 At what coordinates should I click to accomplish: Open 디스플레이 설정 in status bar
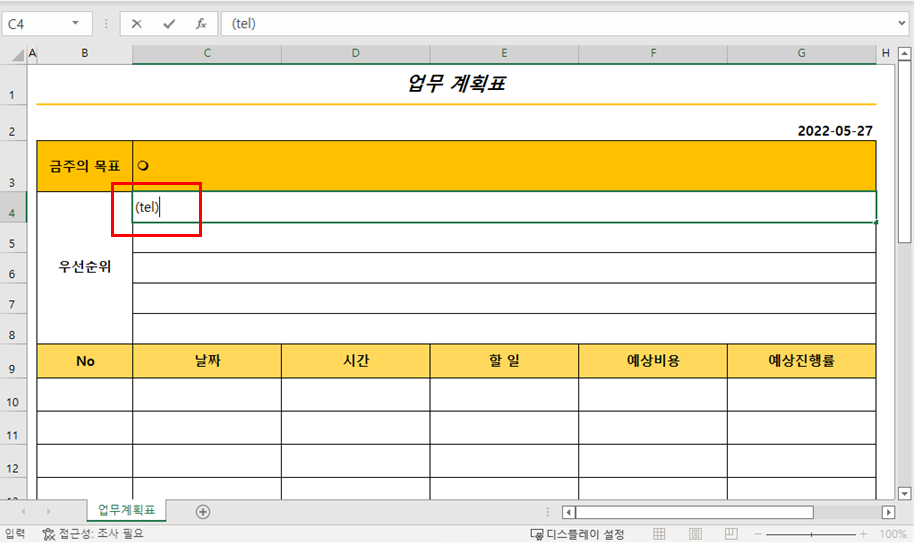pyautogui.click(x=577, y=534)
